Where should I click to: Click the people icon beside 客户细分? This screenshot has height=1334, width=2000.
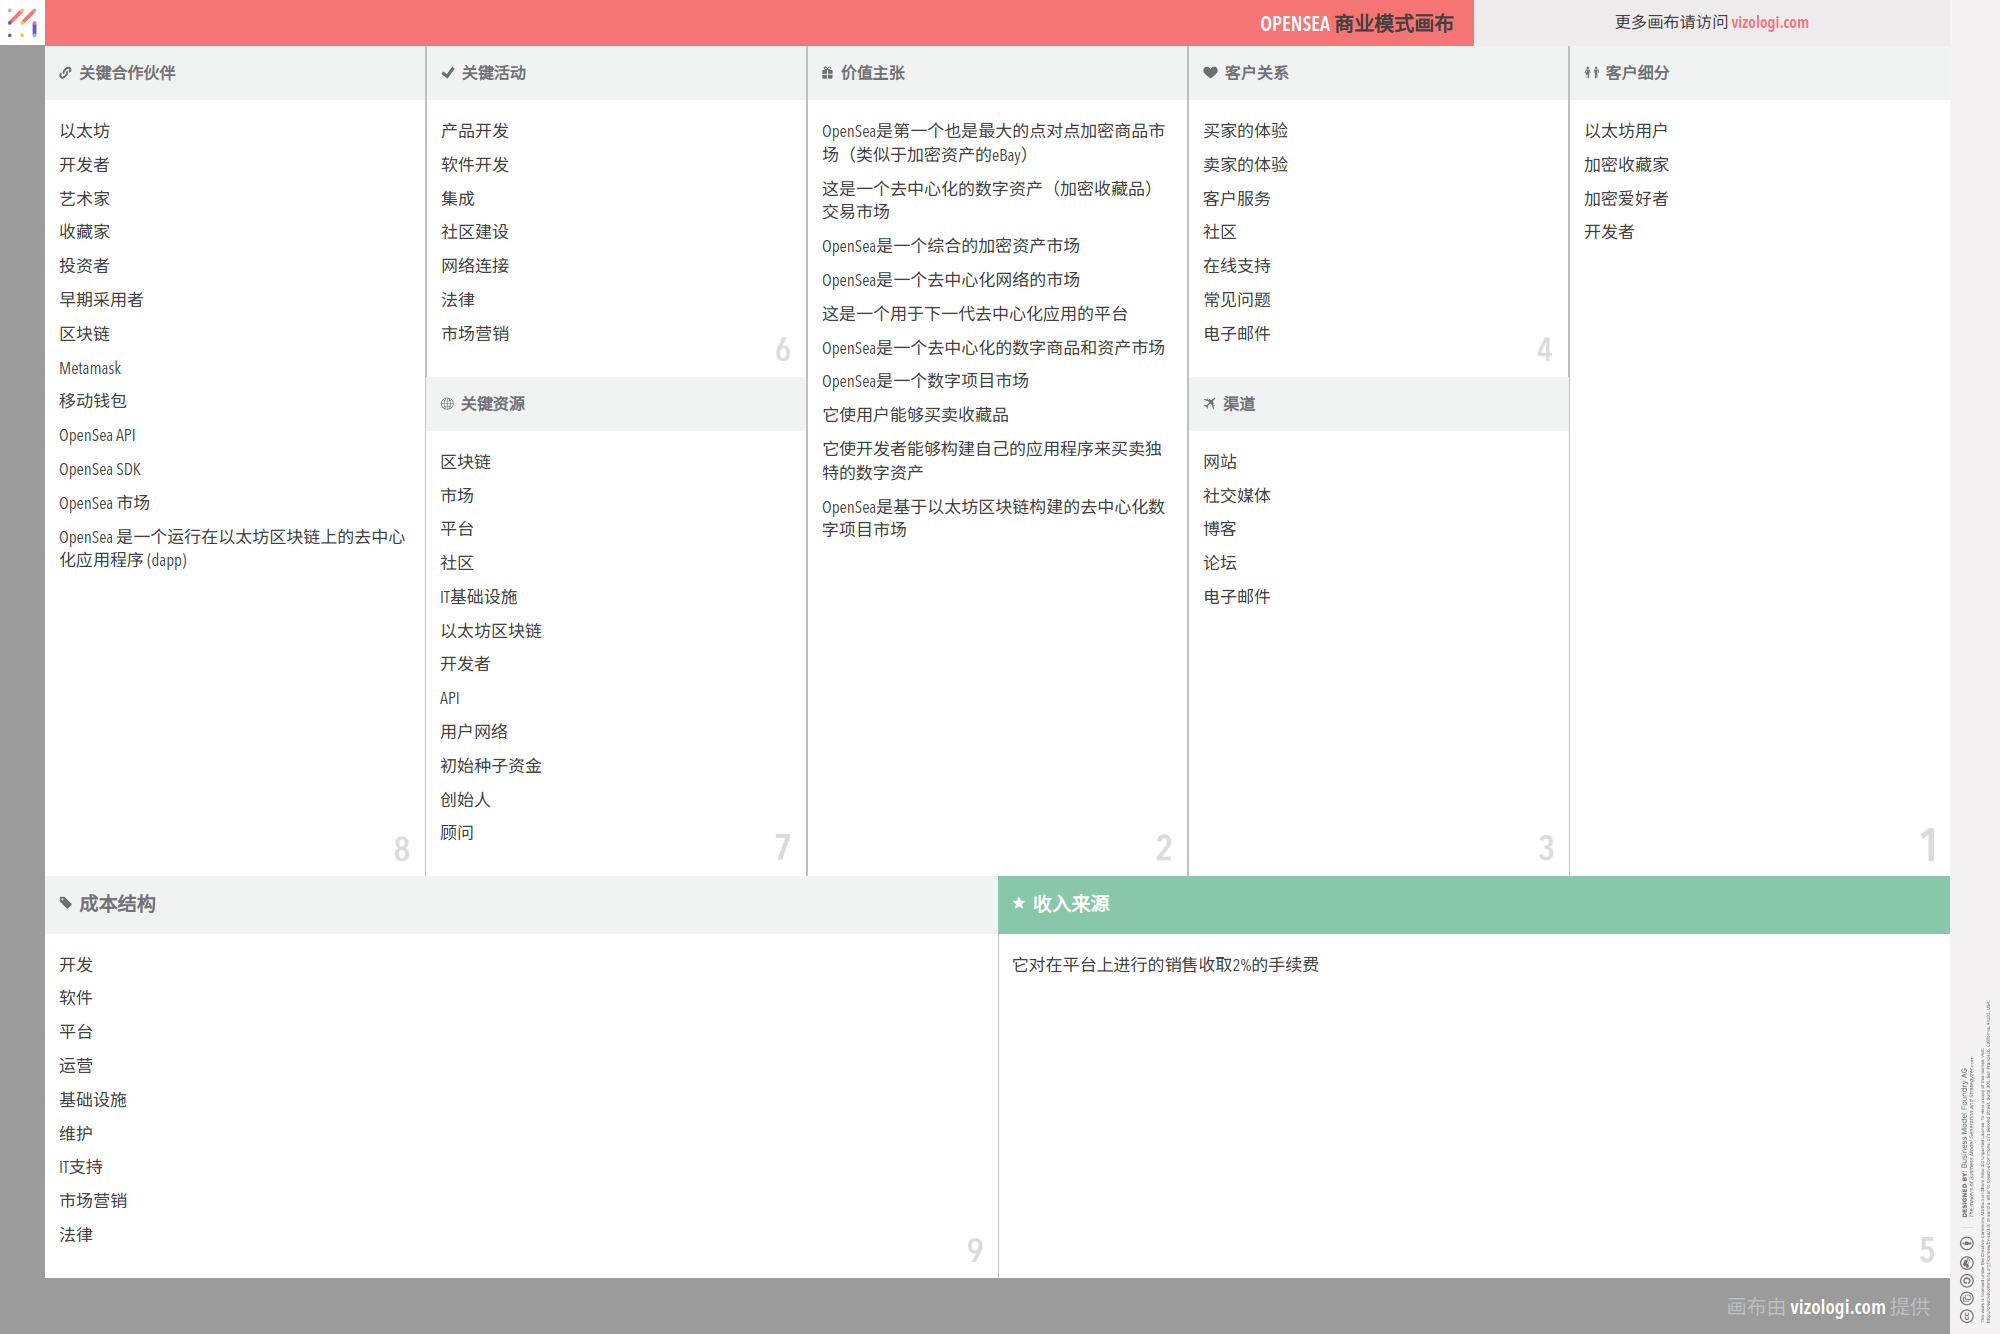click(1591, 73)
